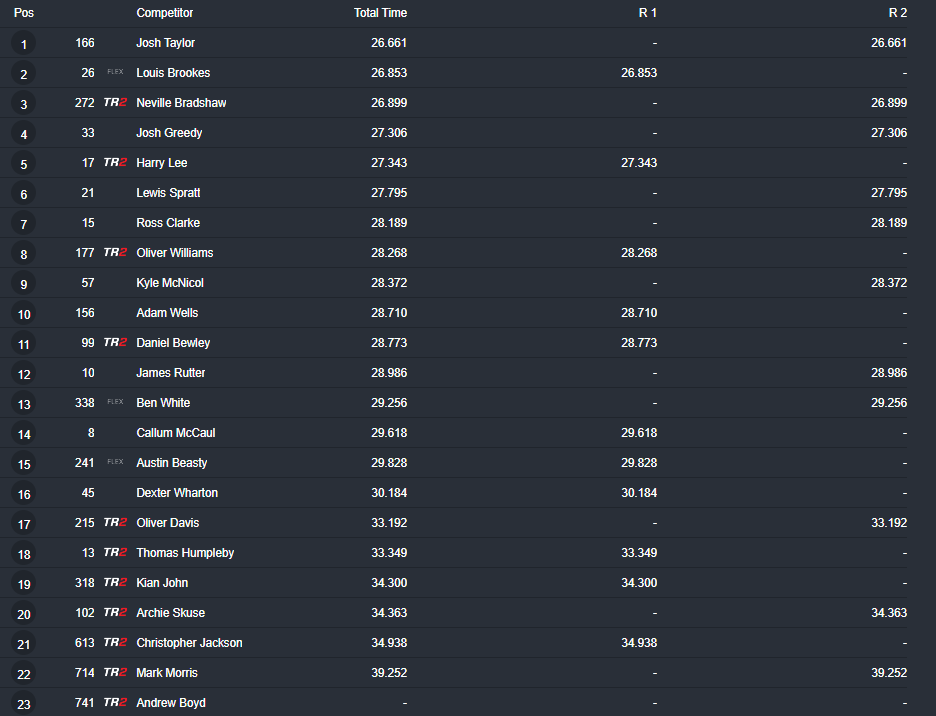The width and height of the screenshot is (936, 716).
Task: Select the FLEX icon beside Ben White
Action: (115, 403)
